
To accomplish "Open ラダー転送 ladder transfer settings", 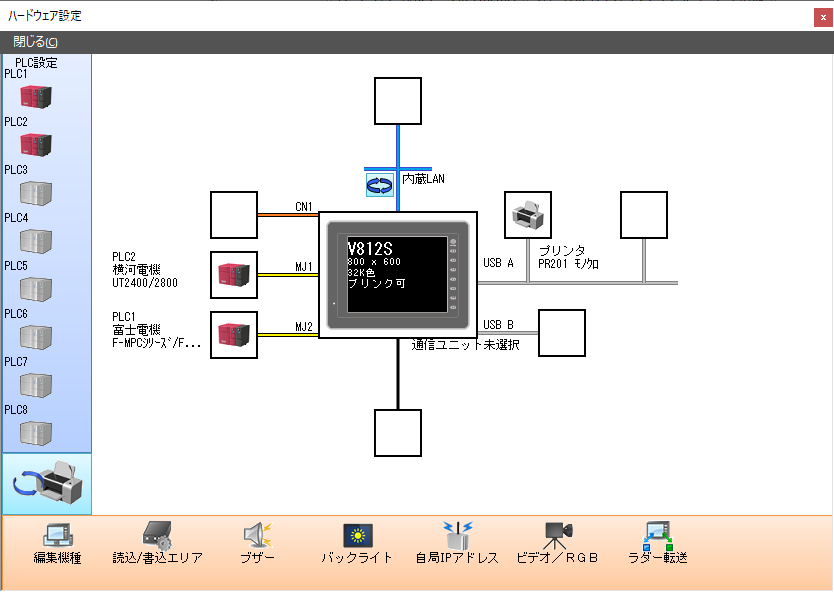I will pos(657,543).
